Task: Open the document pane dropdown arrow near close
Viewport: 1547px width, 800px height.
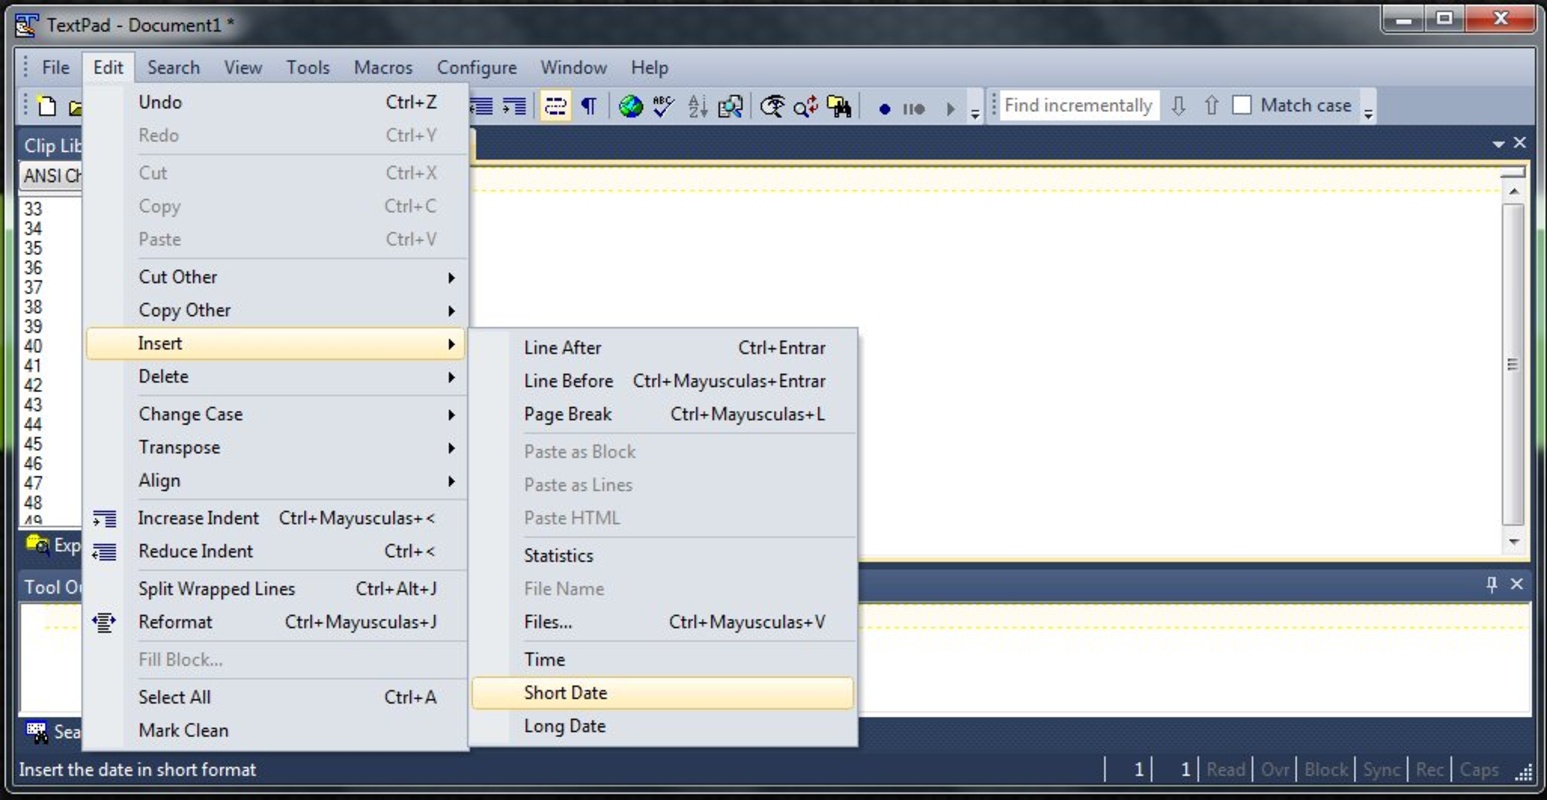Action: coord(1498,144)
